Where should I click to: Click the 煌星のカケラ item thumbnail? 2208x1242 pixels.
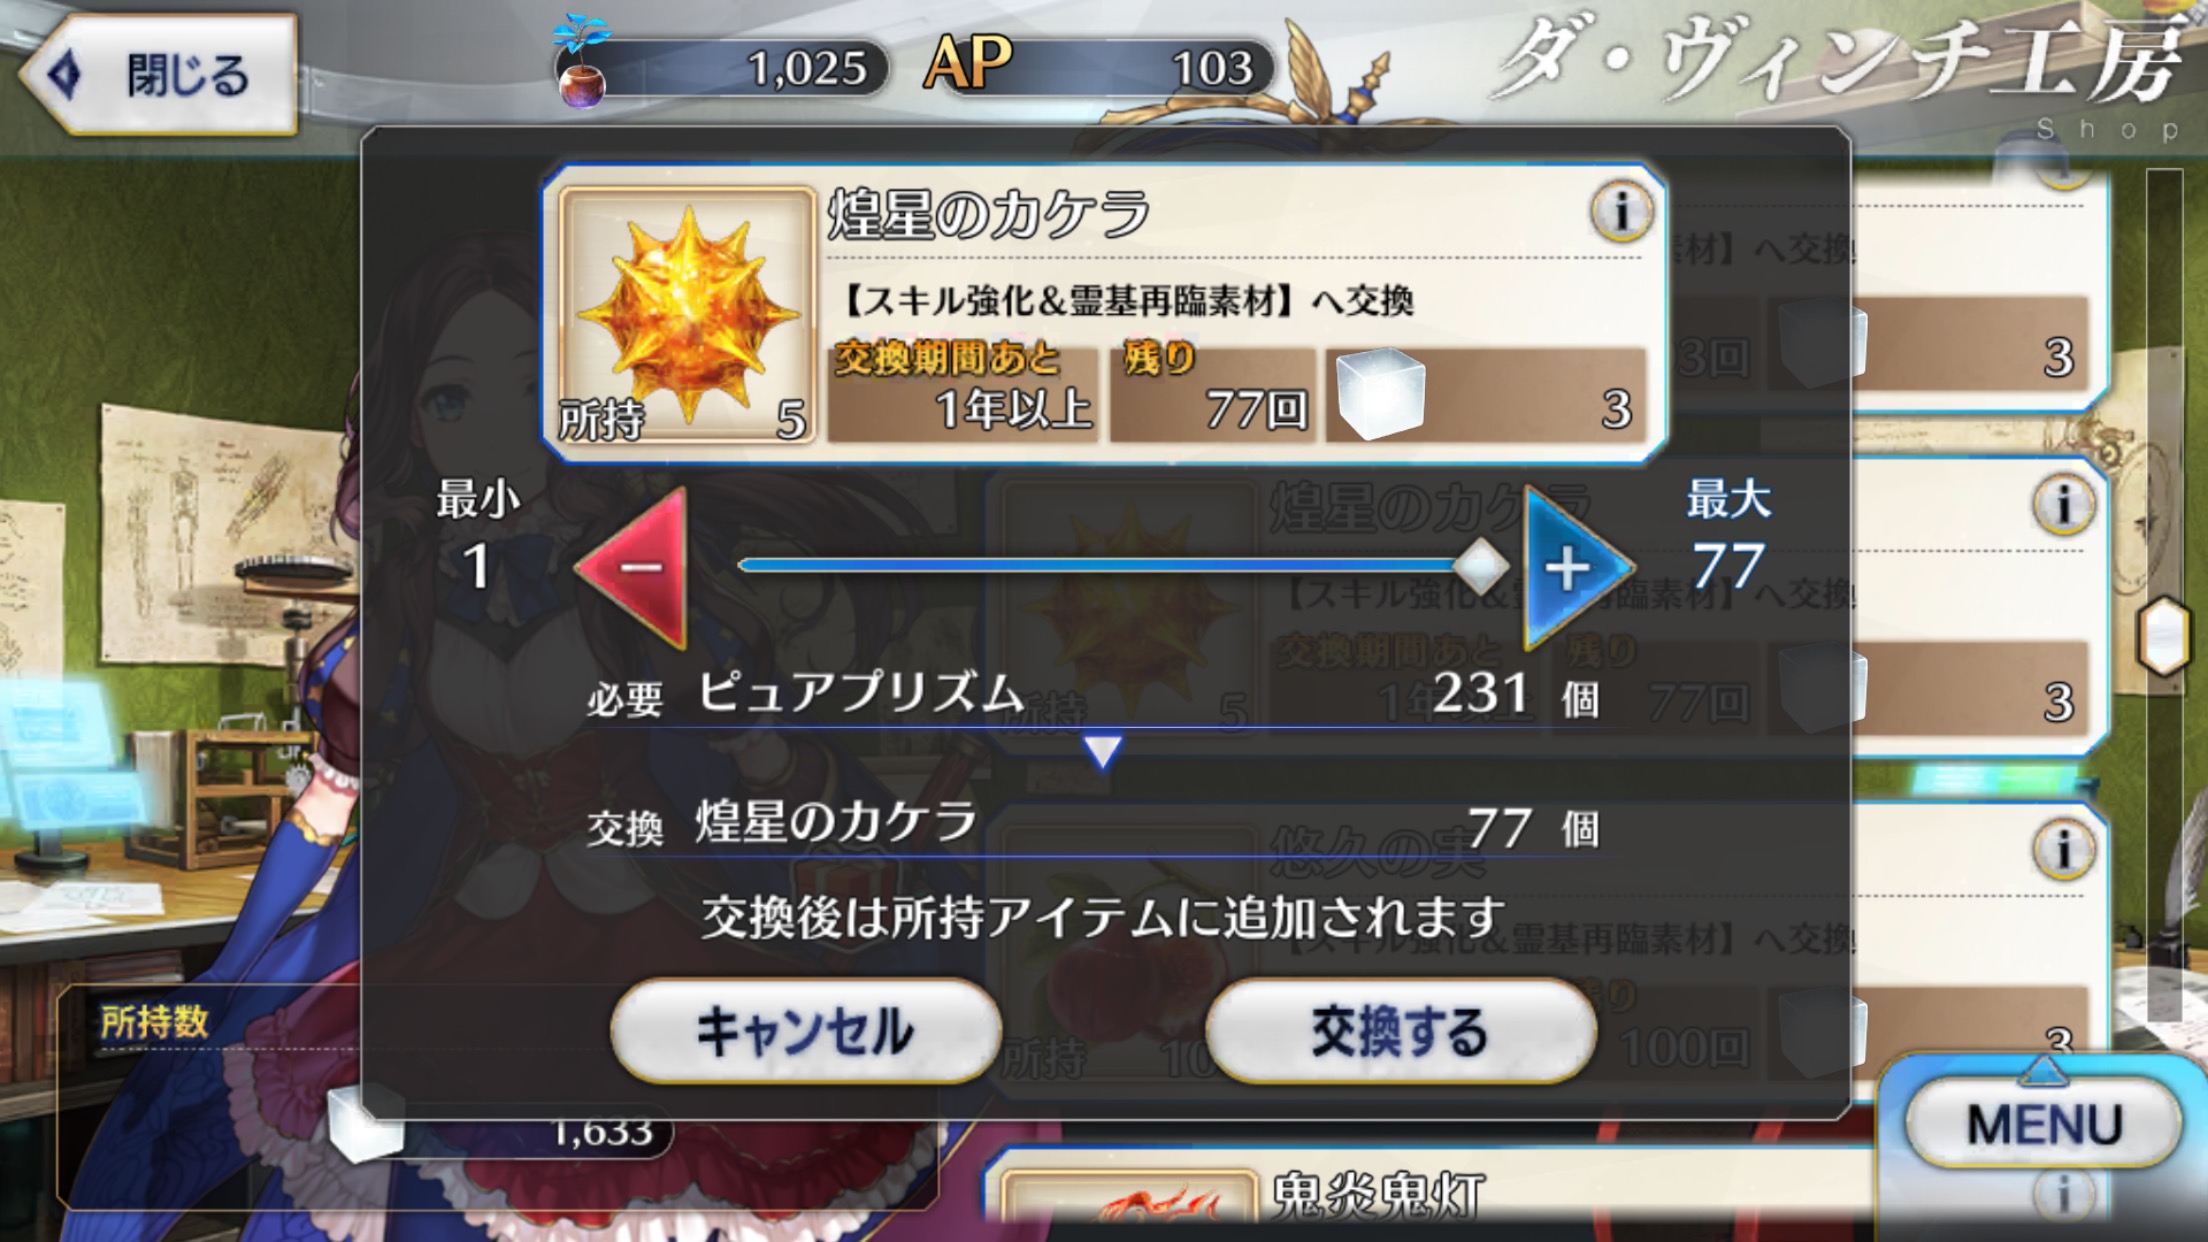687,315
